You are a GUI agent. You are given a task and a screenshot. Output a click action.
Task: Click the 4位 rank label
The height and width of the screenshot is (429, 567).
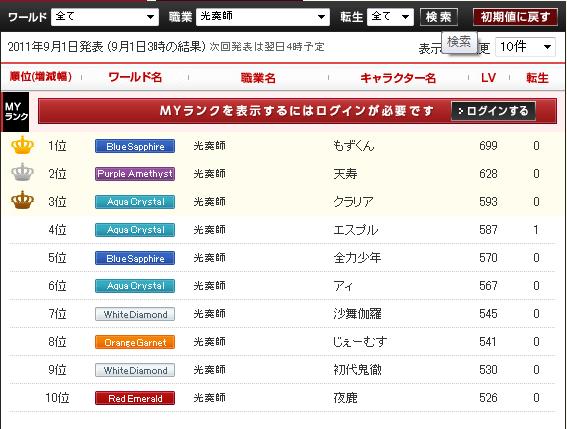pyautogui.click(x=57, y=230)
